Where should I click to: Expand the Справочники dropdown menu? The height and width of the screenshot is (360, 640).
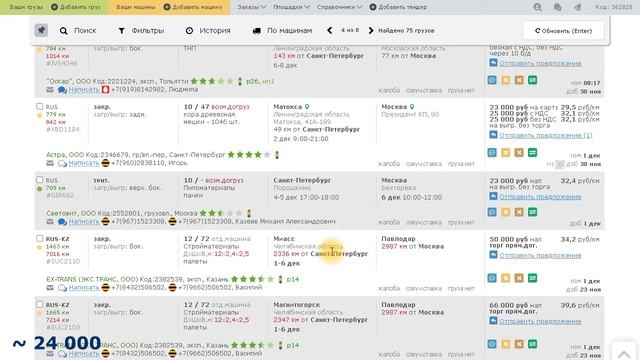pos(339,7)
